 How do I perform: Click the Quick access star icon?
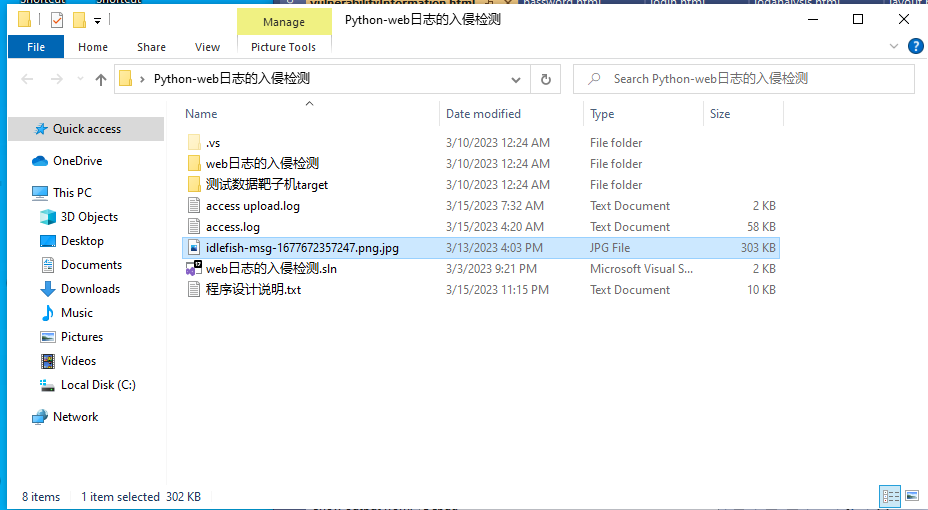point(40,129)
